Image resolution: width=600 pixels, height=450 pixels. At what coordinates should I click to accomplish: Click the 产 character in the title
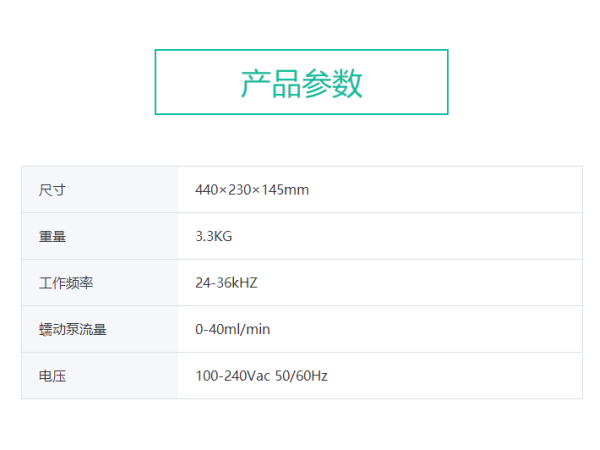pos(256,83)
